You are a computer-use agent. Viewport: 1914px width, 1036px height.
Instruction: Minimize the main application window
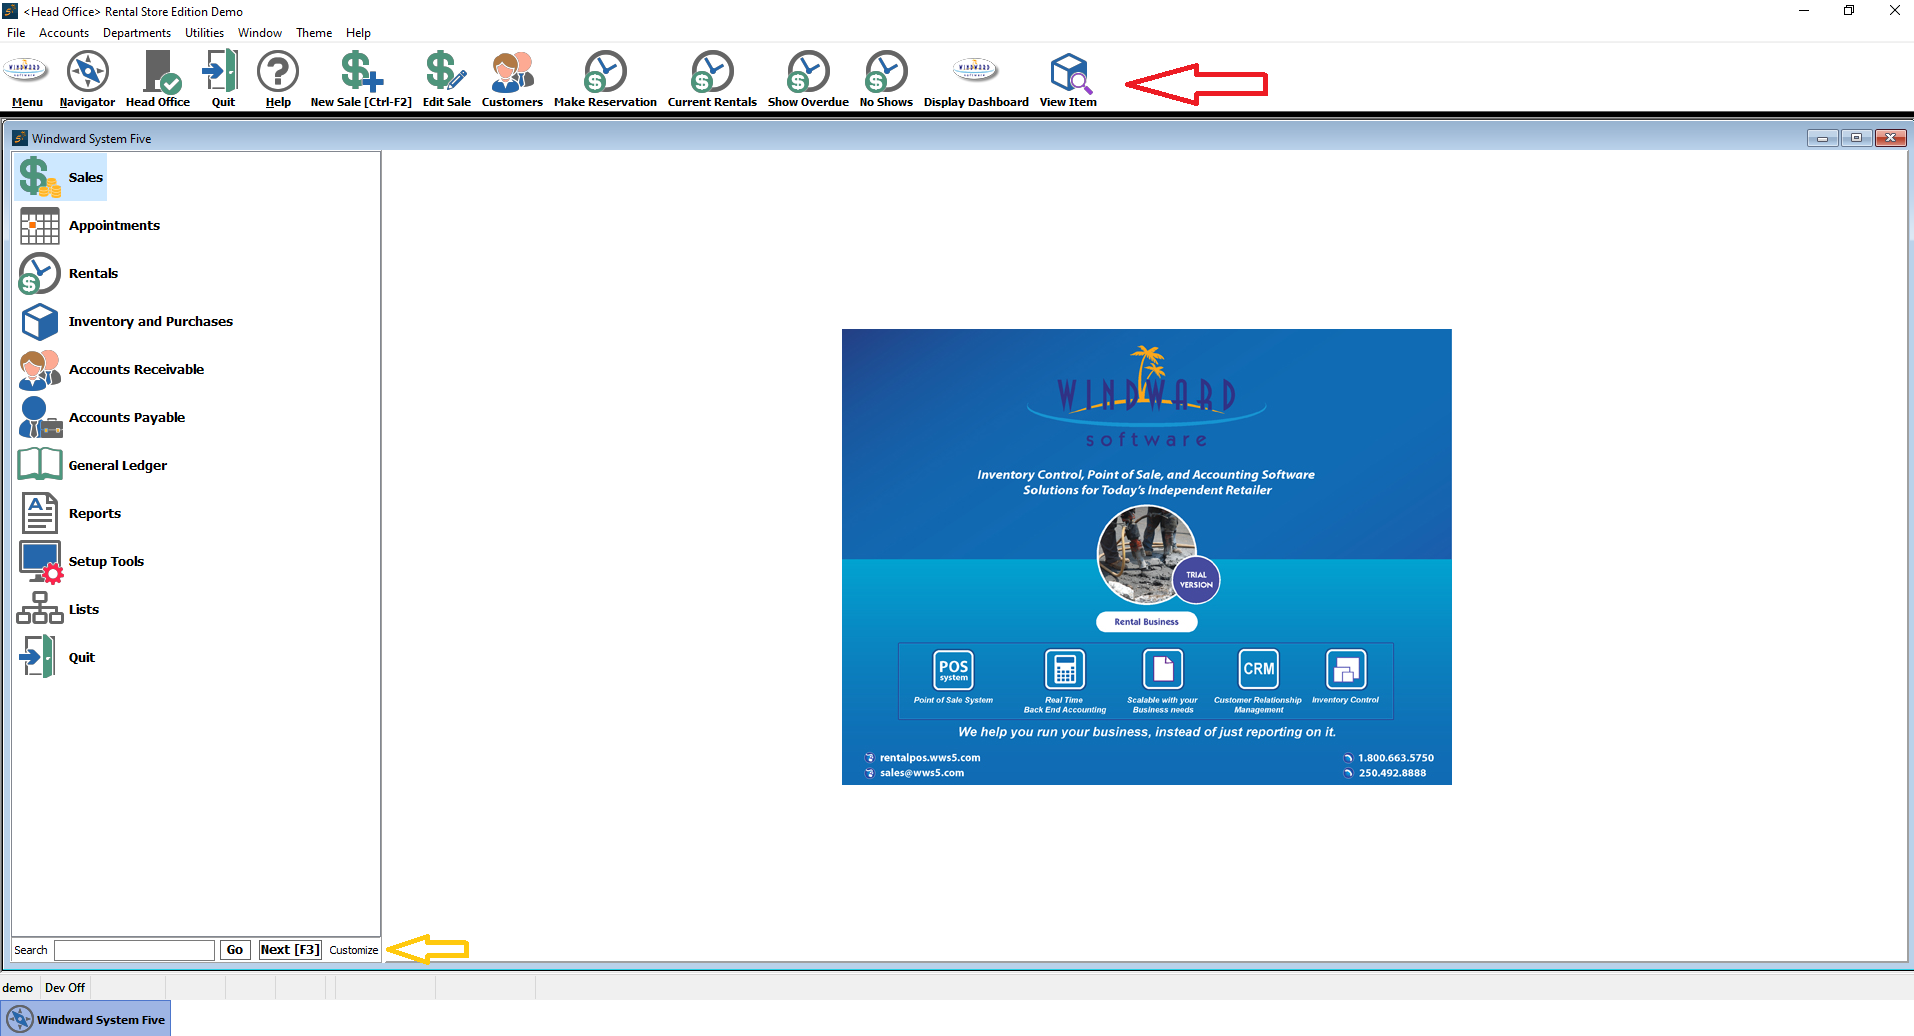pyautogui.click(x=1804, y=11)
